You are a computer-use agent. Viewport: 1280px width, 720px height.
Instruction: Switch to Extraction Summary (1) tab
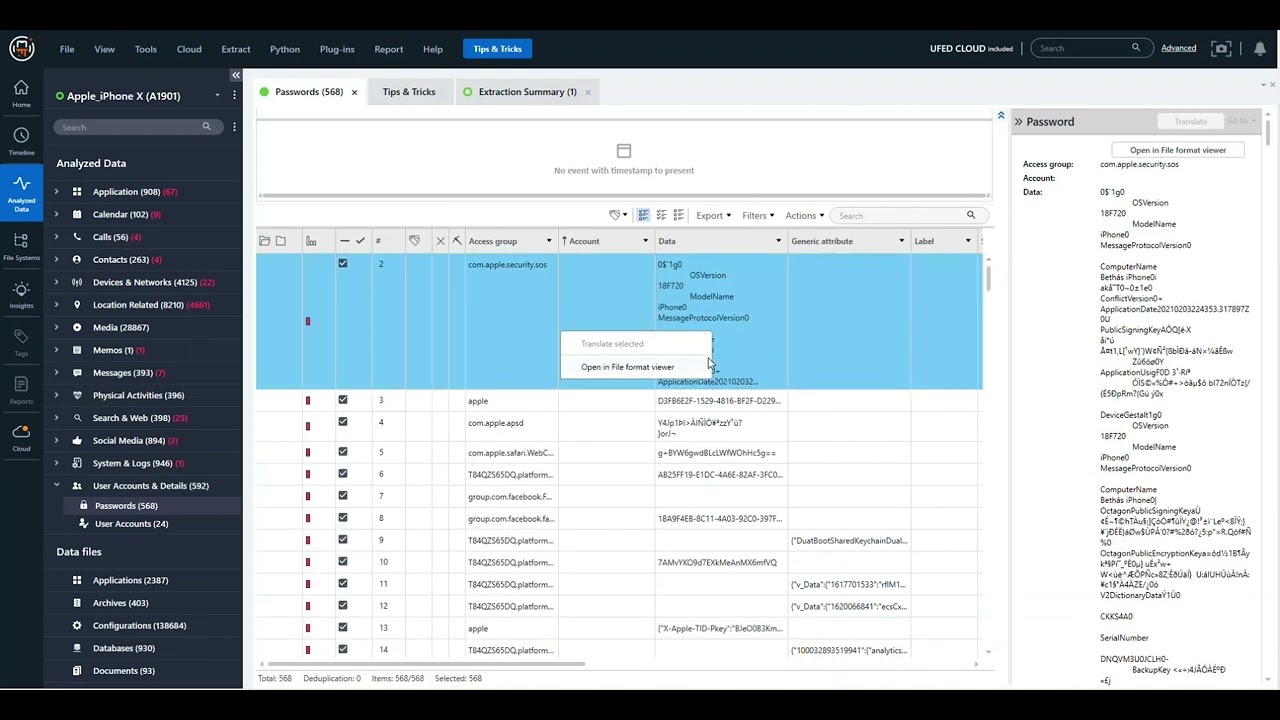[x=527, y=92]
